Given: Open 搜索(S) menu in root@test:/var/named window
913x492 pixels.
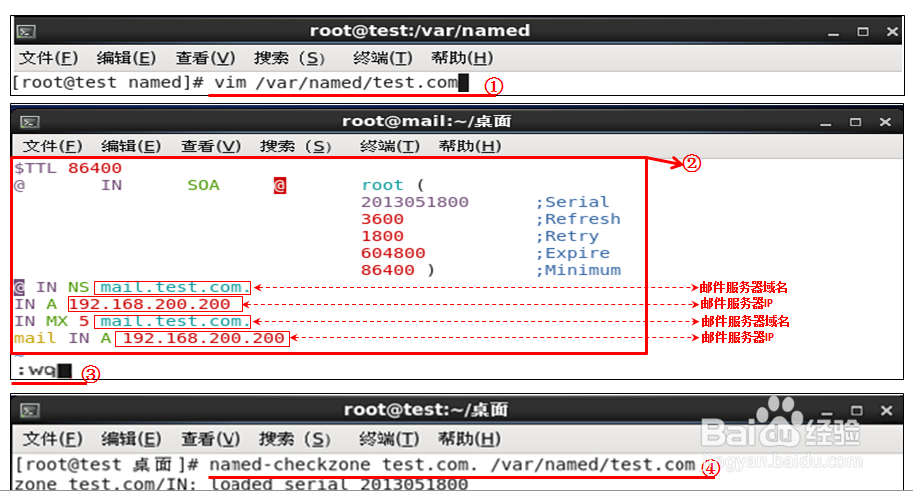Looking at the screenshot, I should [289, 58].
